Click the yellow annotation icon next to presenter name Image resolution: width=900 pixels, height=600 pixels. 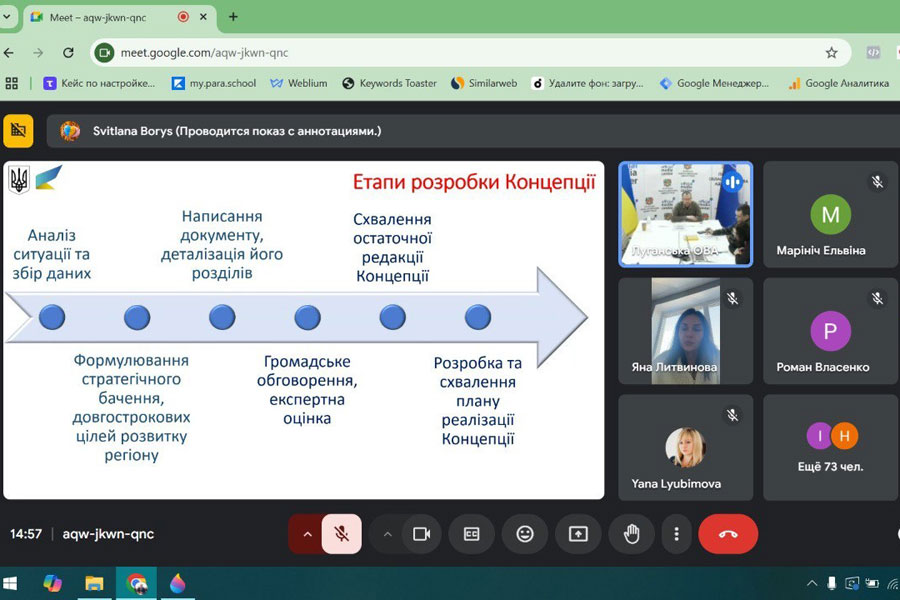tap(18, 131)
